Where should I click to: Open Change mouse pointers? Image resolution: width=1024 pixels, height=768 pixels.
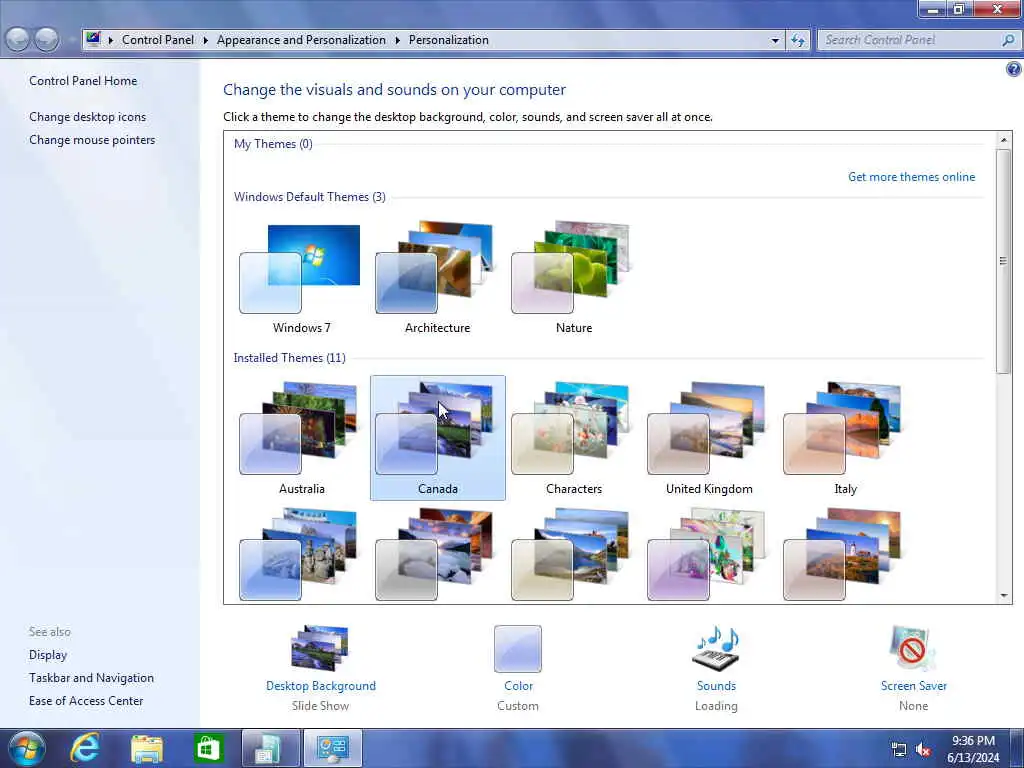click(92, 140)
